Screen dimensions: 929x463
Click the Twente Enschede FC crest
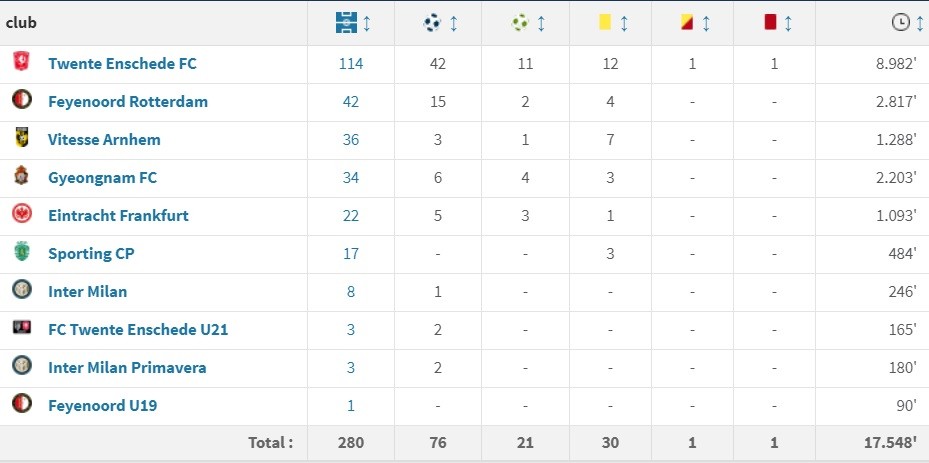tap(21, 63)
